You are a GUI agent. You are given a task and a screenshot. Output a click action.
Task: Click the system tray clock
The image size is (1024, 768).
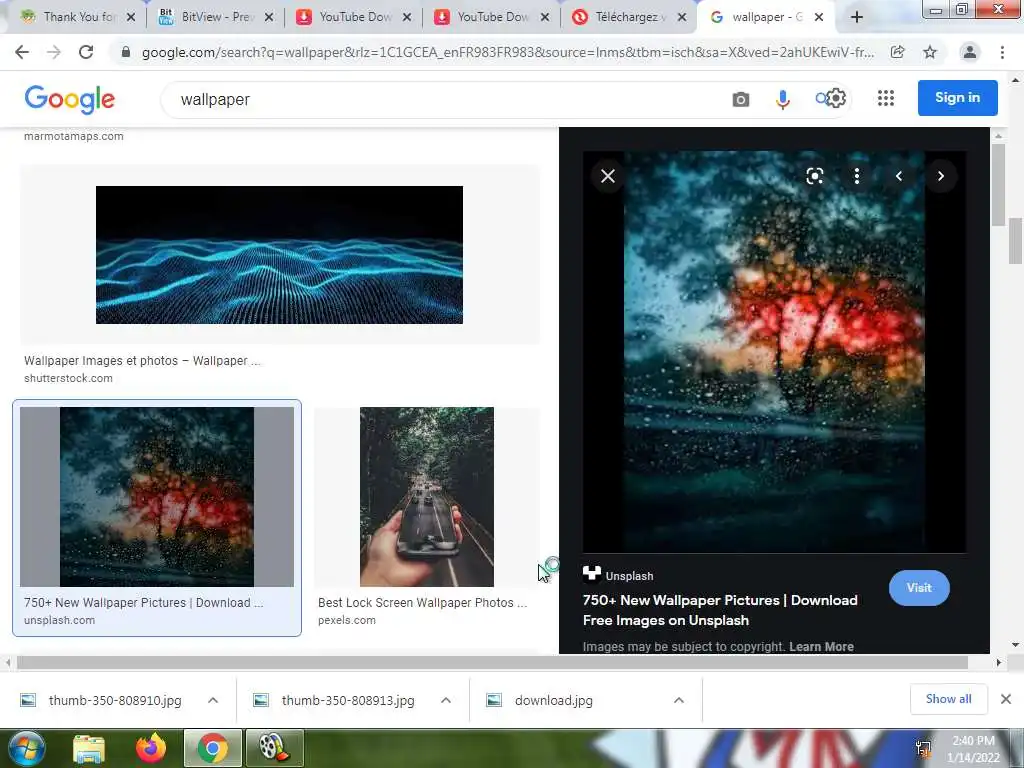[973, 749]
